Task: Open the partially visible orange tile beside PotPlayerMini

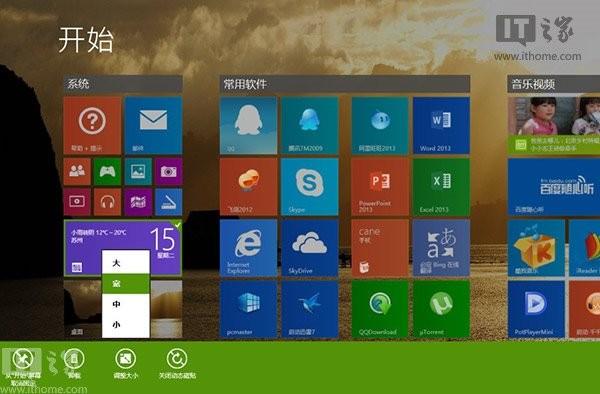Action: coord(585,309)
